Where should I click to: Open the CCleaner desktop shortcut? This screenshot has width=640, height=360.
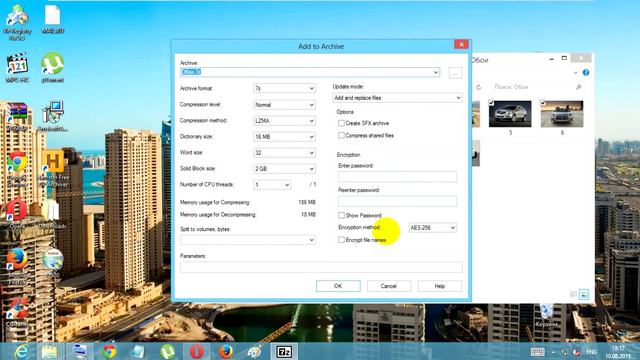pyautogui.click(x=17, y=312)
